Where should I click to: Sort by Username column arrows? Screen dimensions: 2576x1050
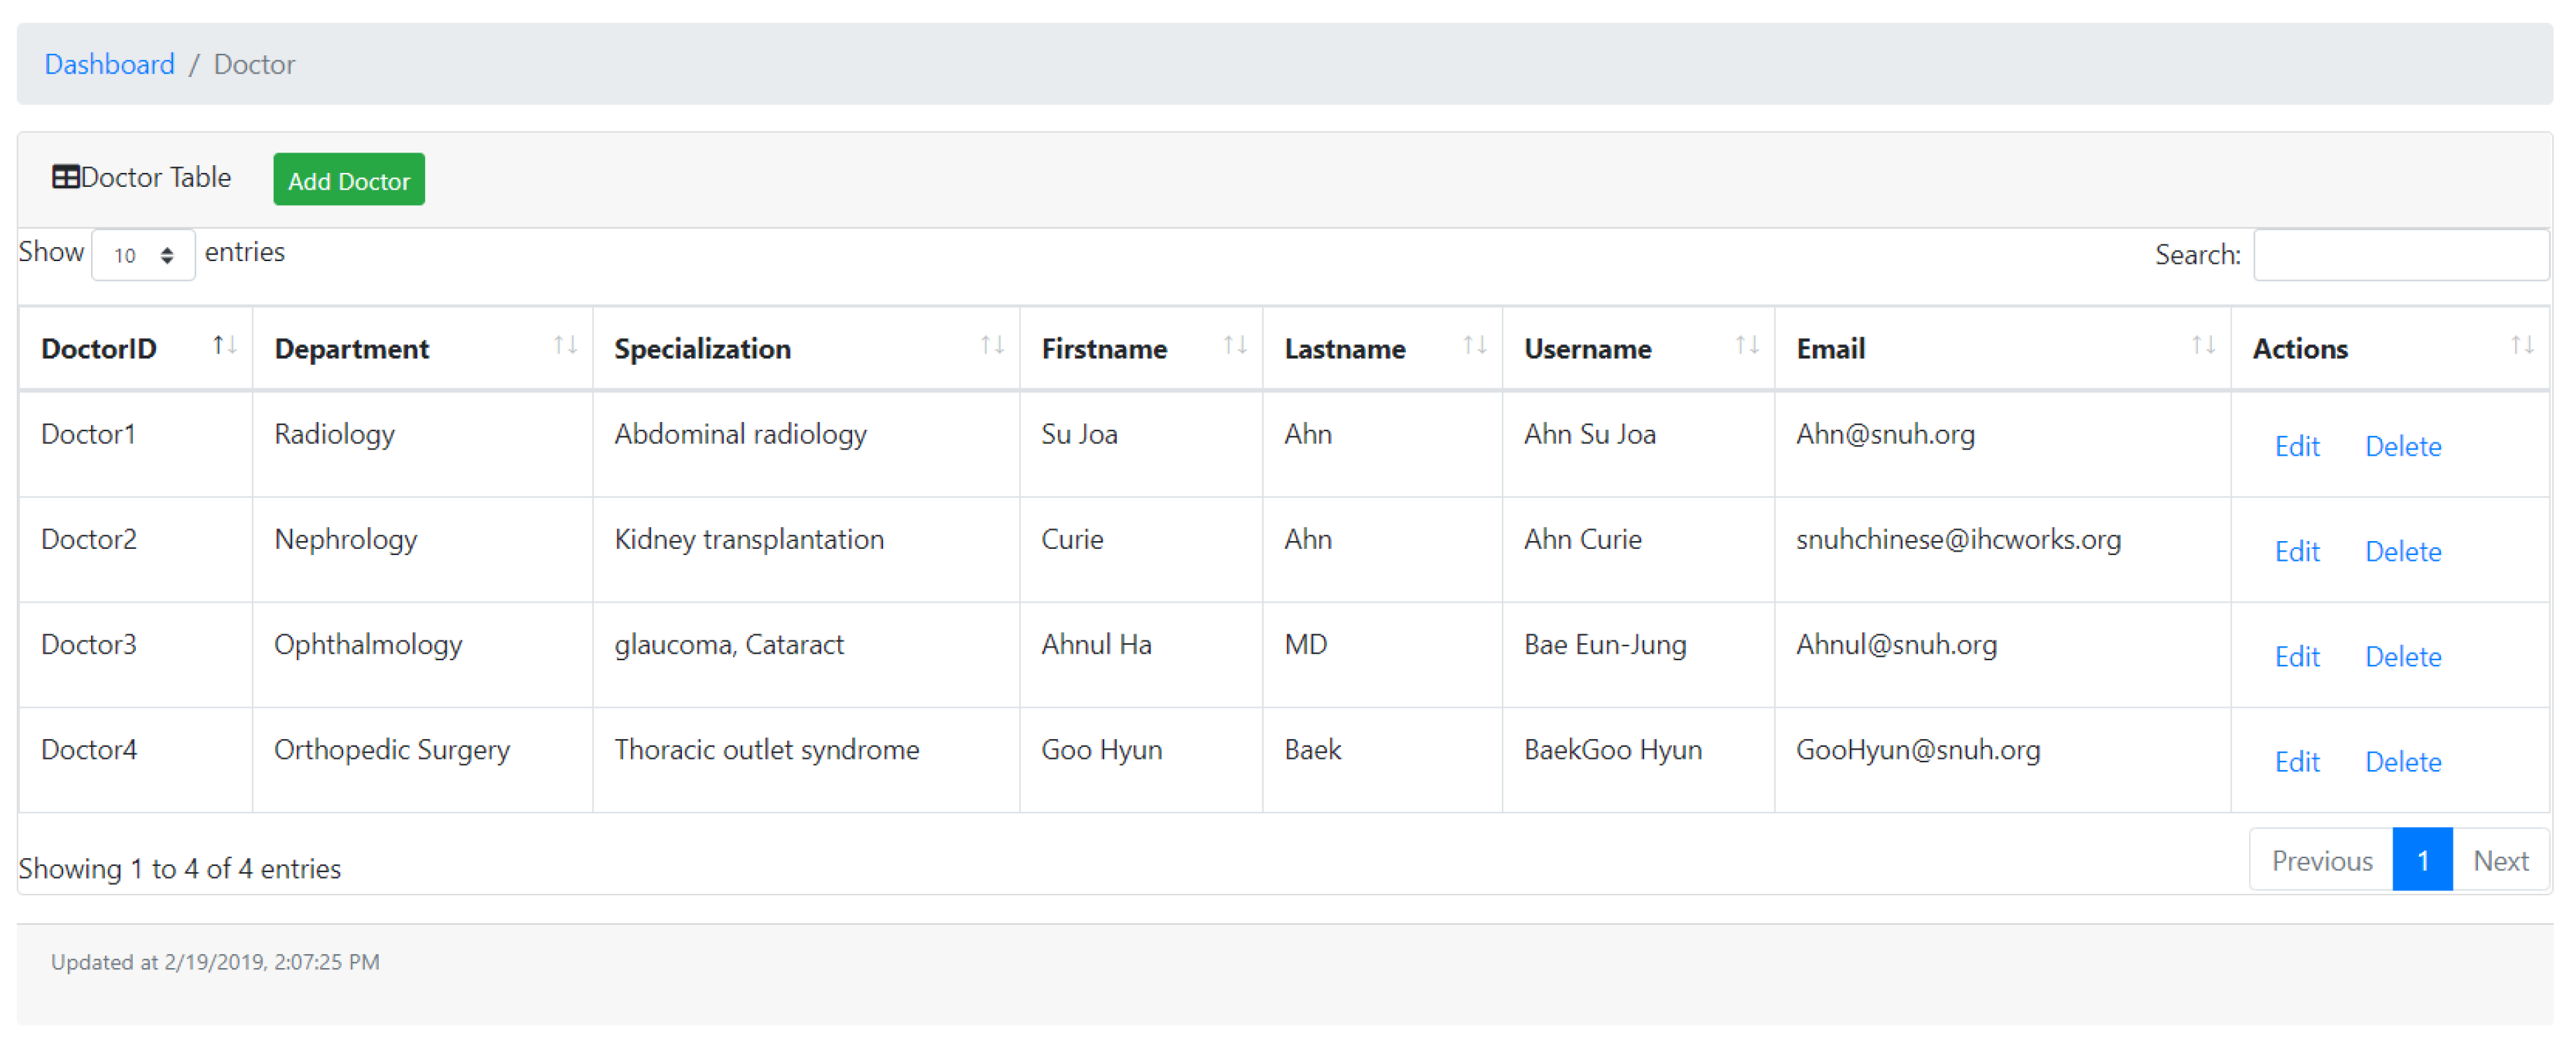point(1747,345)
